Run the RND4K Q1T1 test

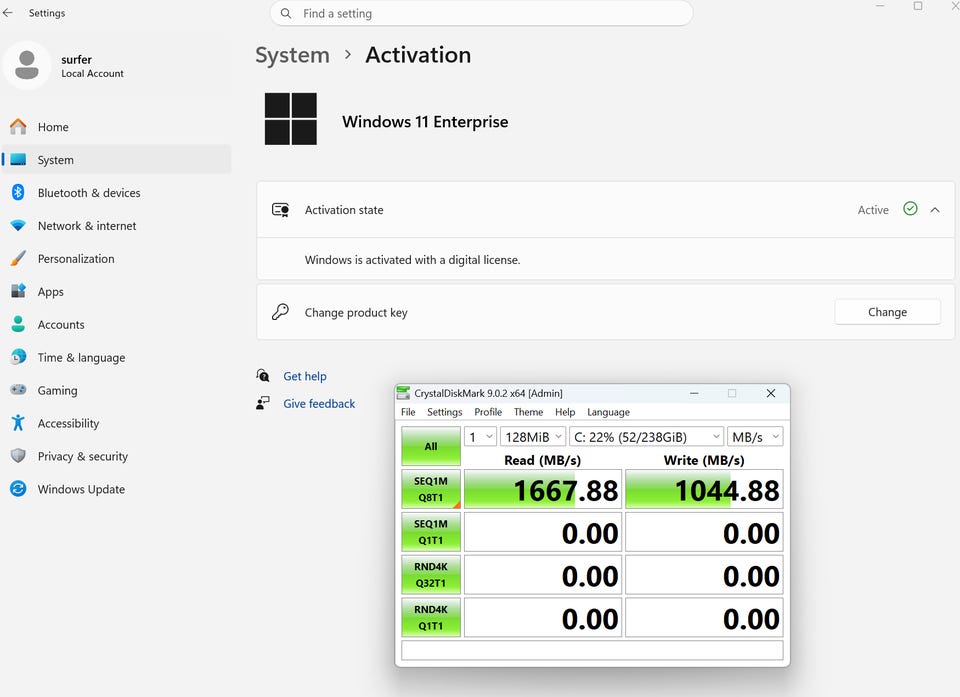(x=431, y=617)
